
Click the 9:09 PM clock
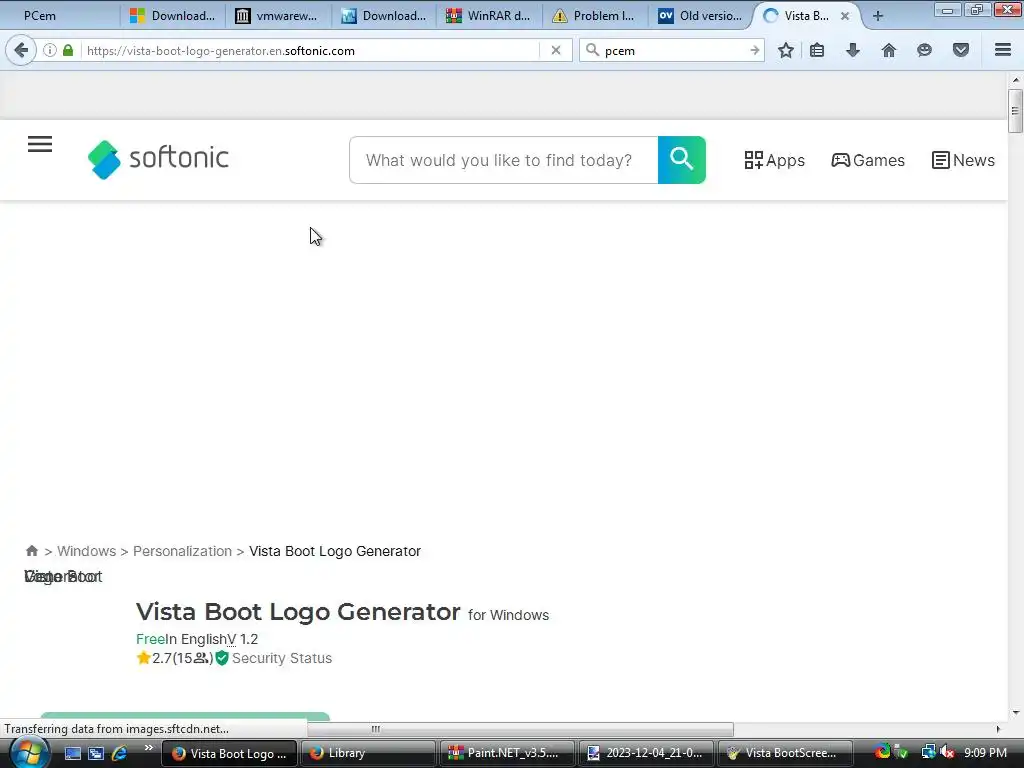pyautogui.click(x=985, y=753)
